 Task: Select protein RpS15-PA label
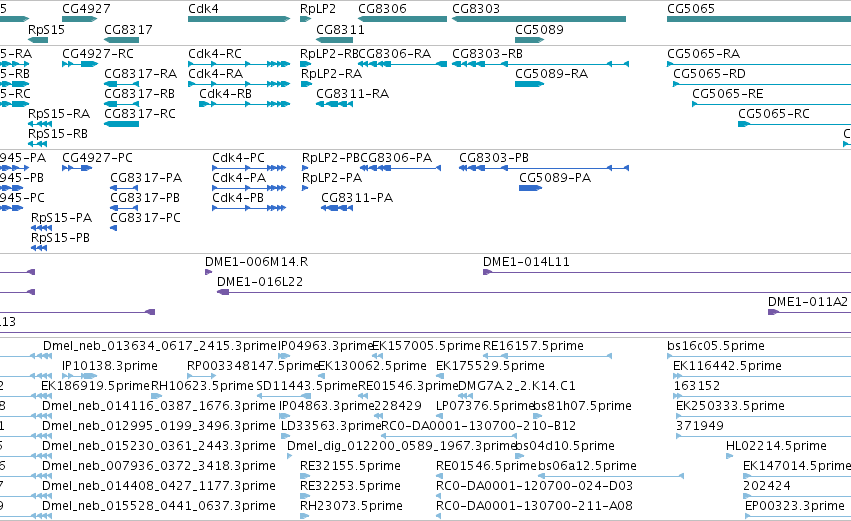61,218
